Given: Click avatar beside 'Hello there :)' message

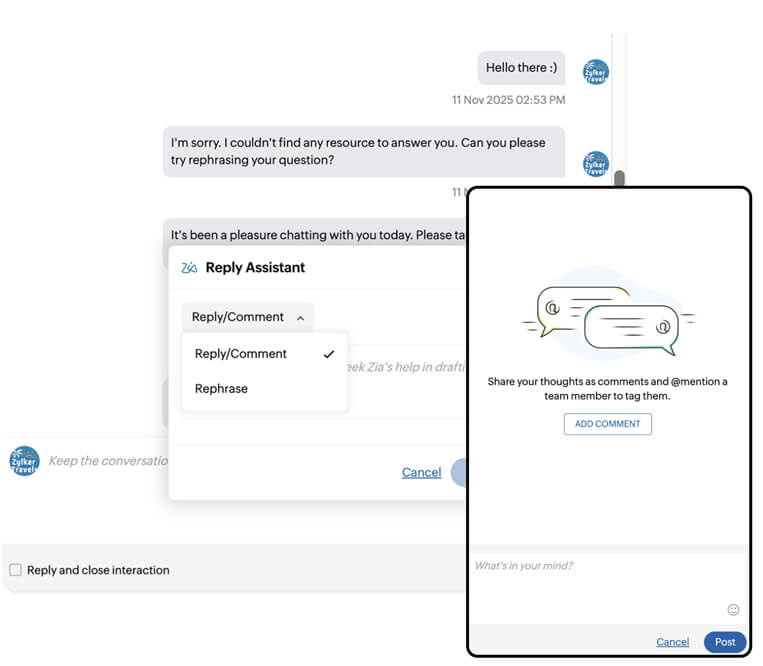Looking at the screenshot, I should (x=596, y=72).
